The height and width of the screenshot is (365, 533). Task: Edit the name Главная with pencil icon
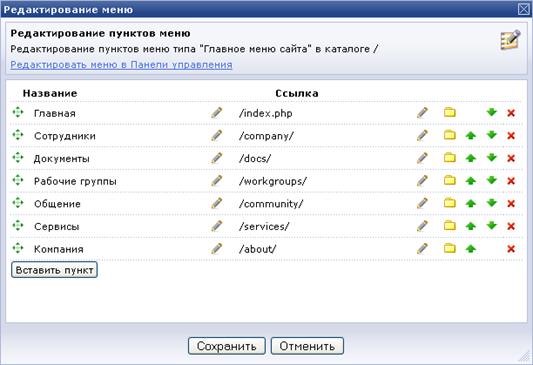pyautogui.click(x=217, y=112)
